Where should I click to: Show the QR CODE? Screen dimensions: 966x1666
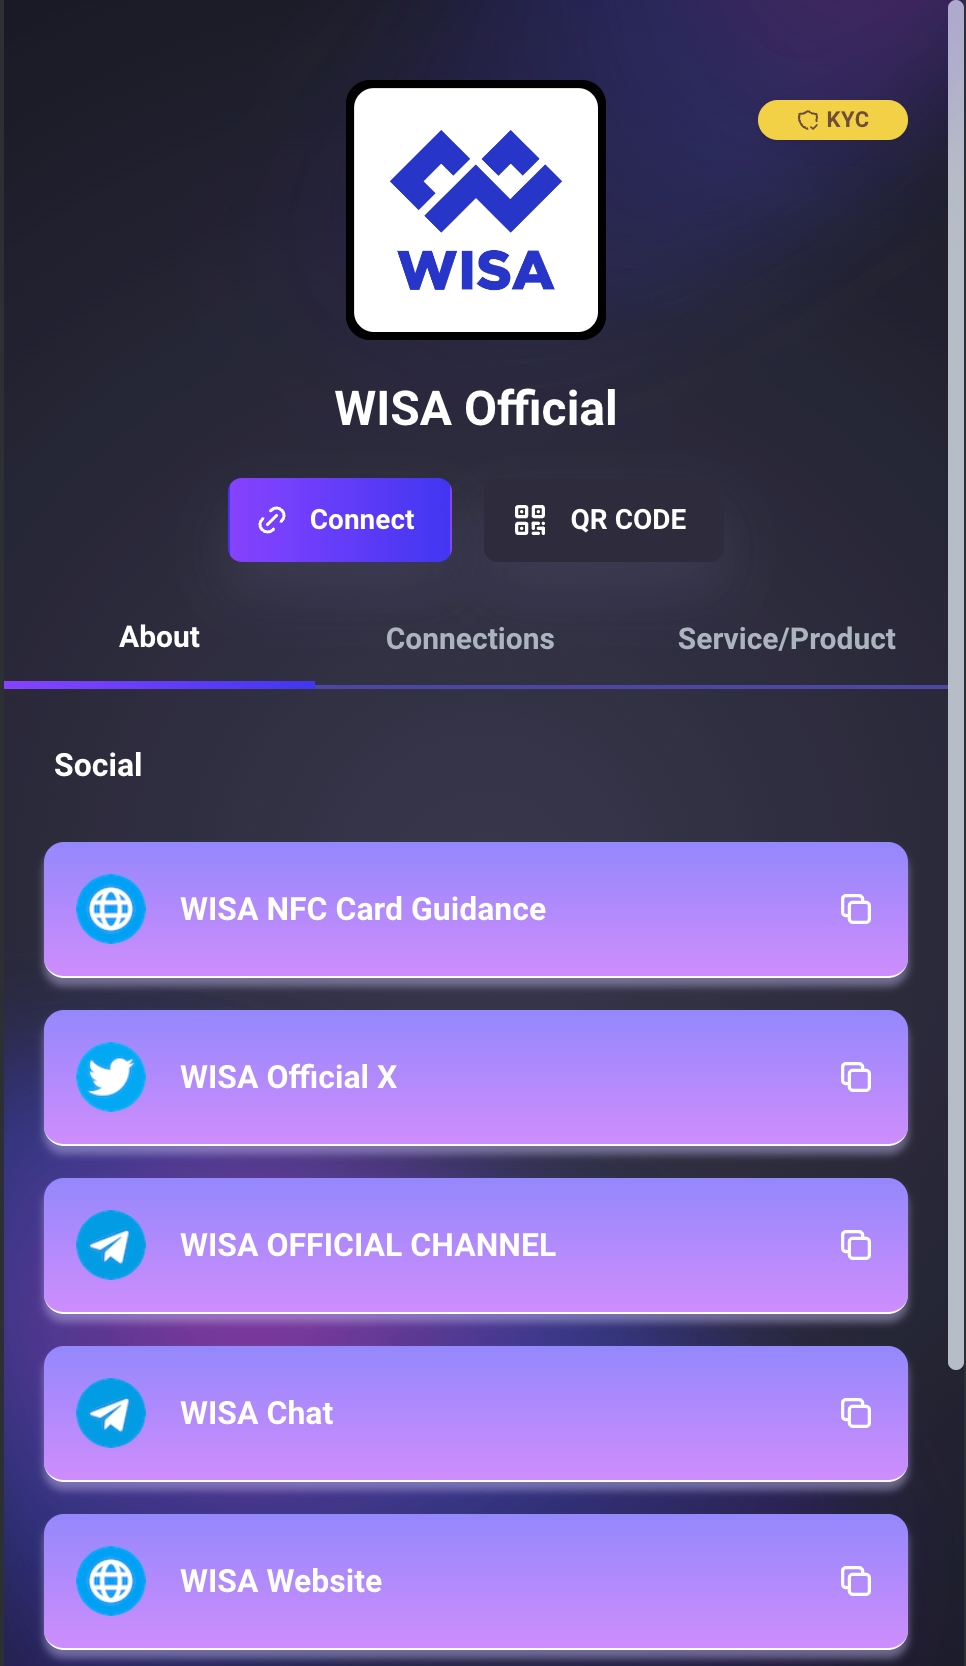603,520
